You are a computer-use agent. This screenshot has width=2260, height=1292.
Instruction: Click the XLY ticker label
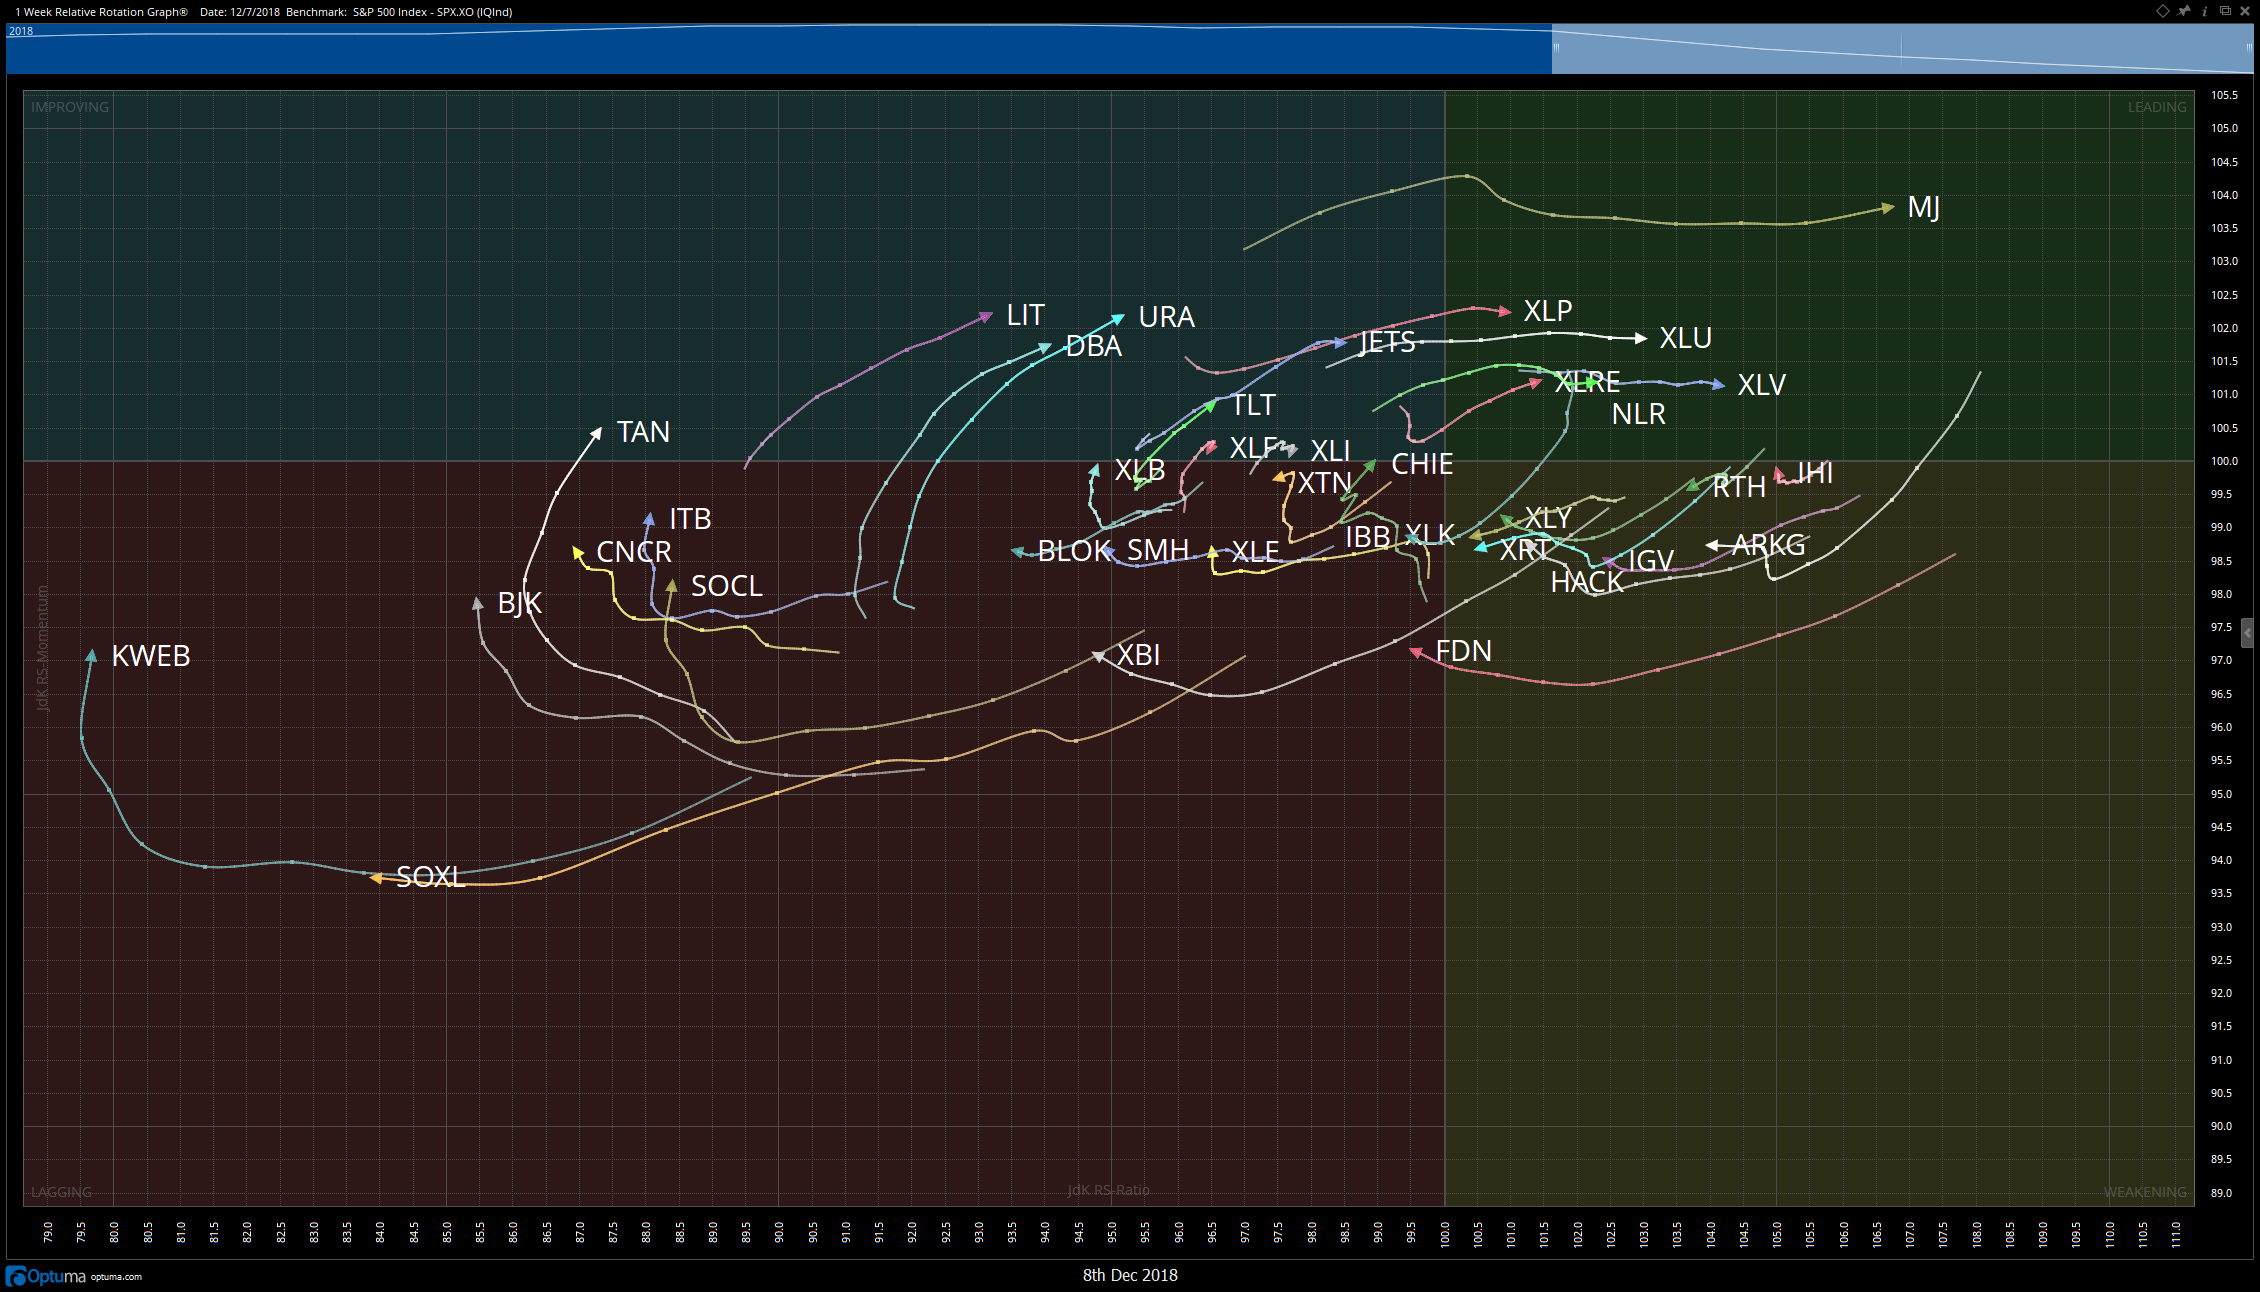pos(1548,518)
